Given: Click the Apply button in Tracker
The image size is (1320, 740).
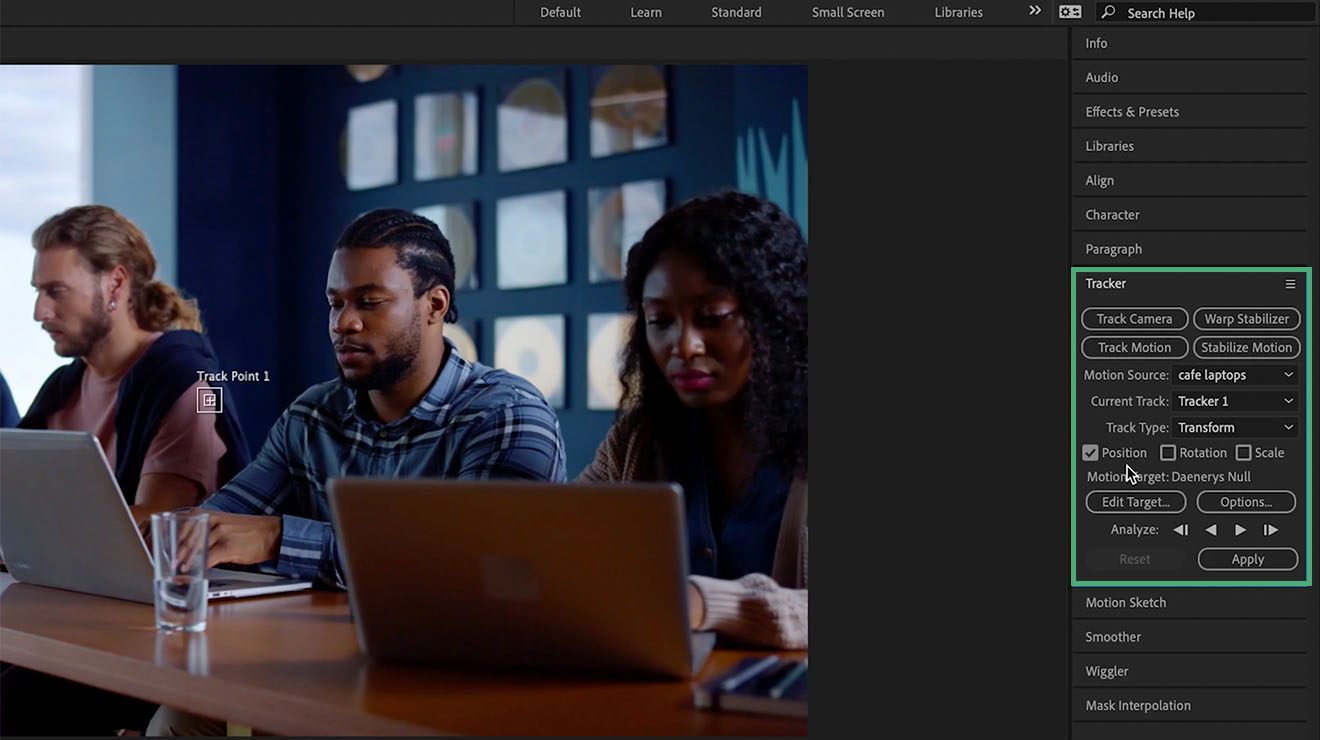Looking at the screenshot, I should [1247, 558].
